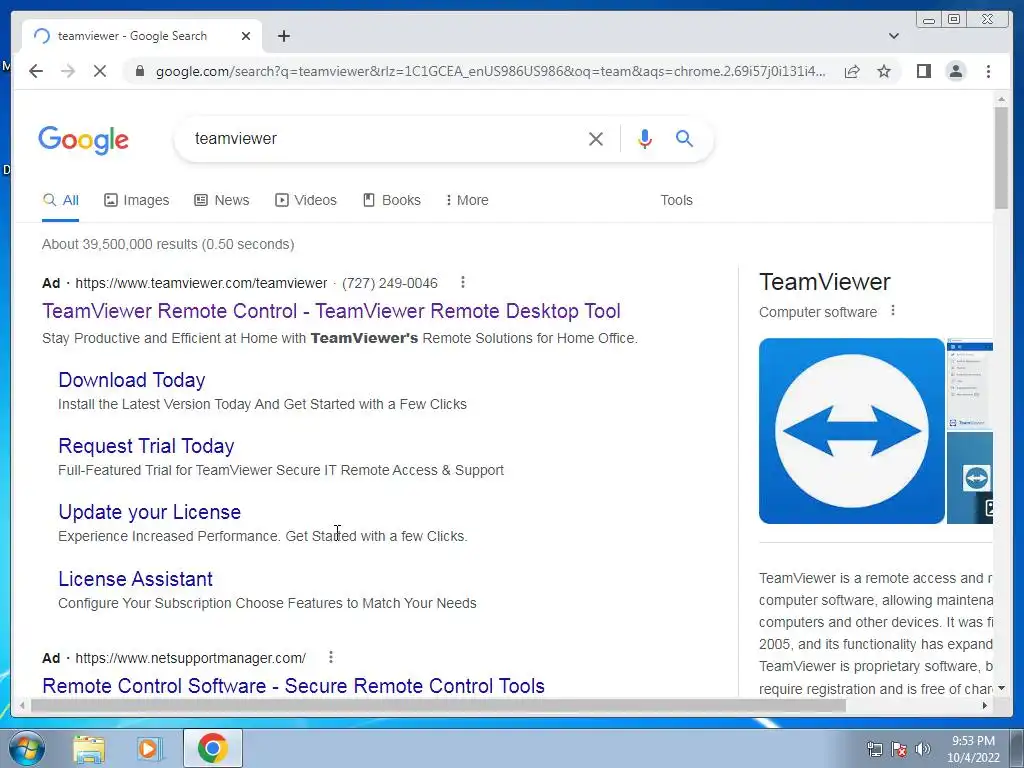Click the horizontal scroll right arrow
Viewport: 1024px width, 768px height.
[985, 705]
